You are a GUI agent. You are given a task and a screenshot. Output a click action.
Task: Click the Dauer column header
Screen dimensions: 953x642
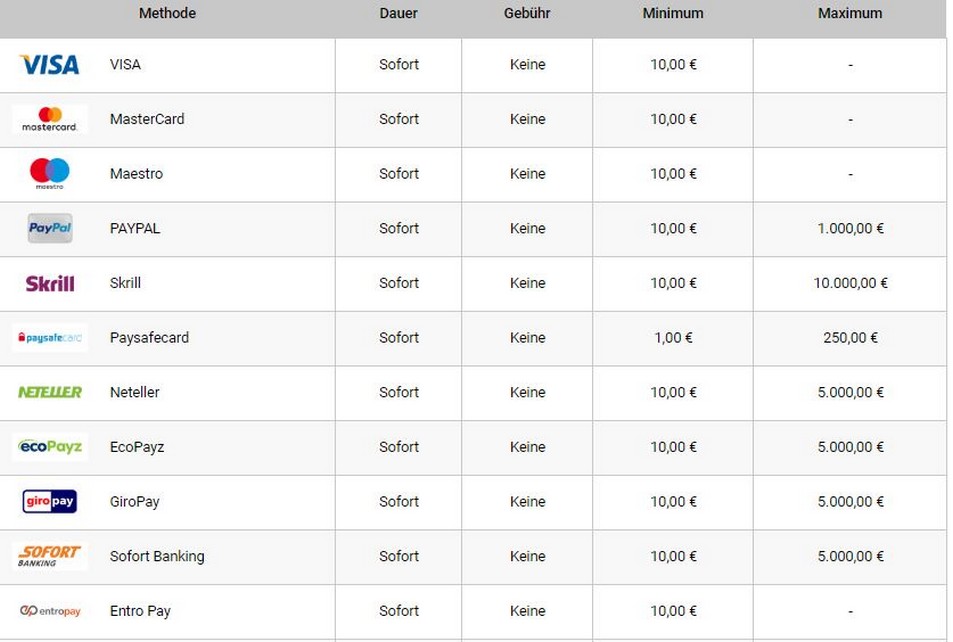coord(399,13)
